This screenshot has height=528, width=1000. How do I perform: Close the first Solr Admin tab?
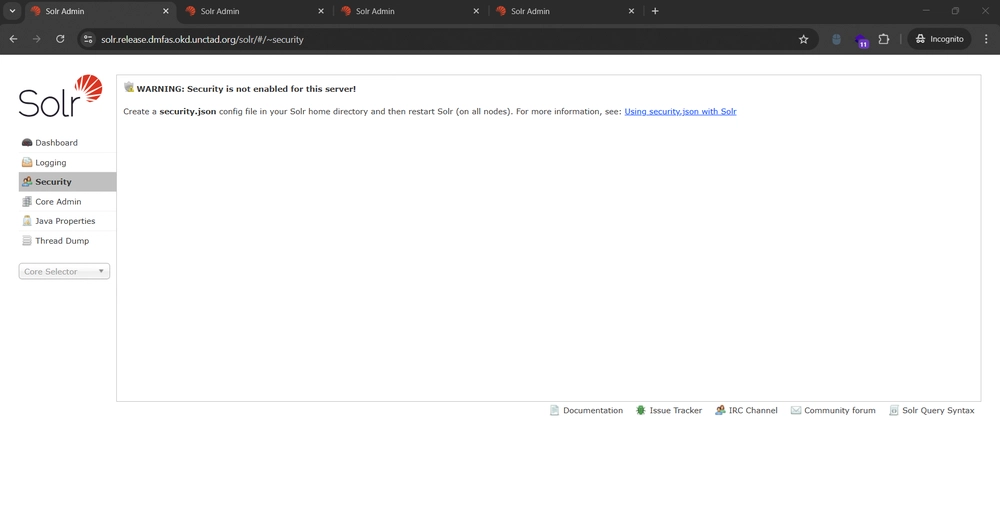click(166, 11)
